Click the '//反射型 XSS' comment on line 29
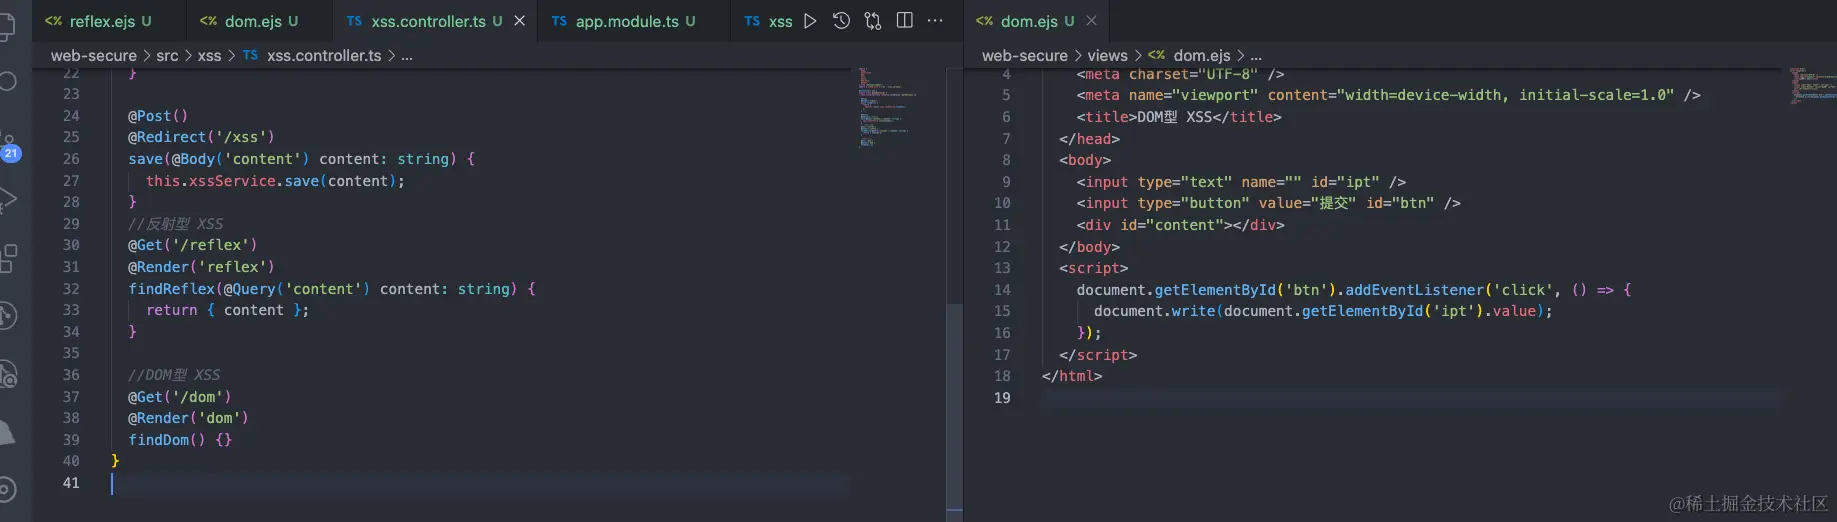Screen dimensions: 1837x522 (176, 224)
